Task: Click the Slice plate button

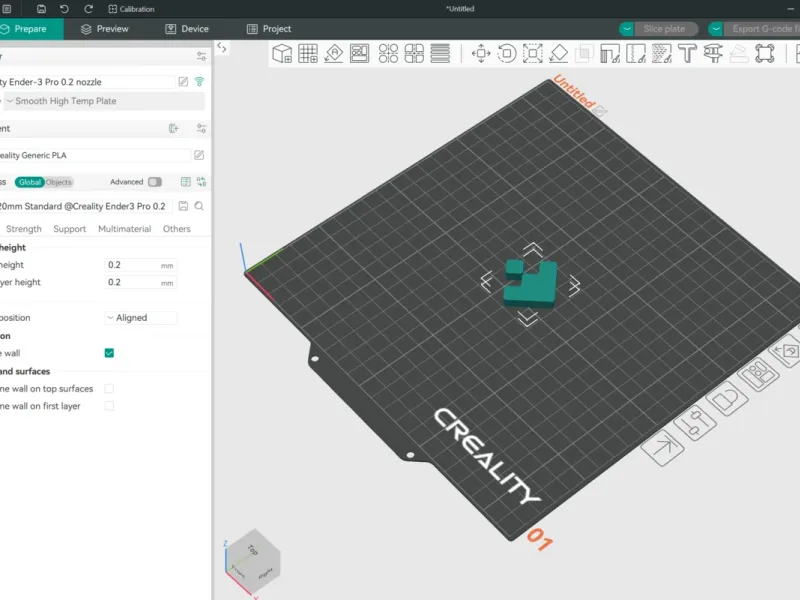Action: 665,29
